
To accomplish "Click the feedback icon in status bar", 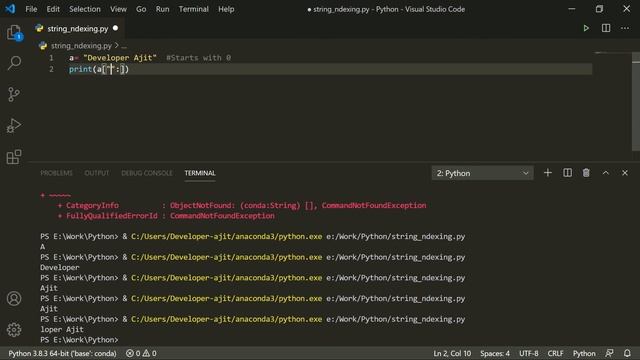I will tap(609, 353).
